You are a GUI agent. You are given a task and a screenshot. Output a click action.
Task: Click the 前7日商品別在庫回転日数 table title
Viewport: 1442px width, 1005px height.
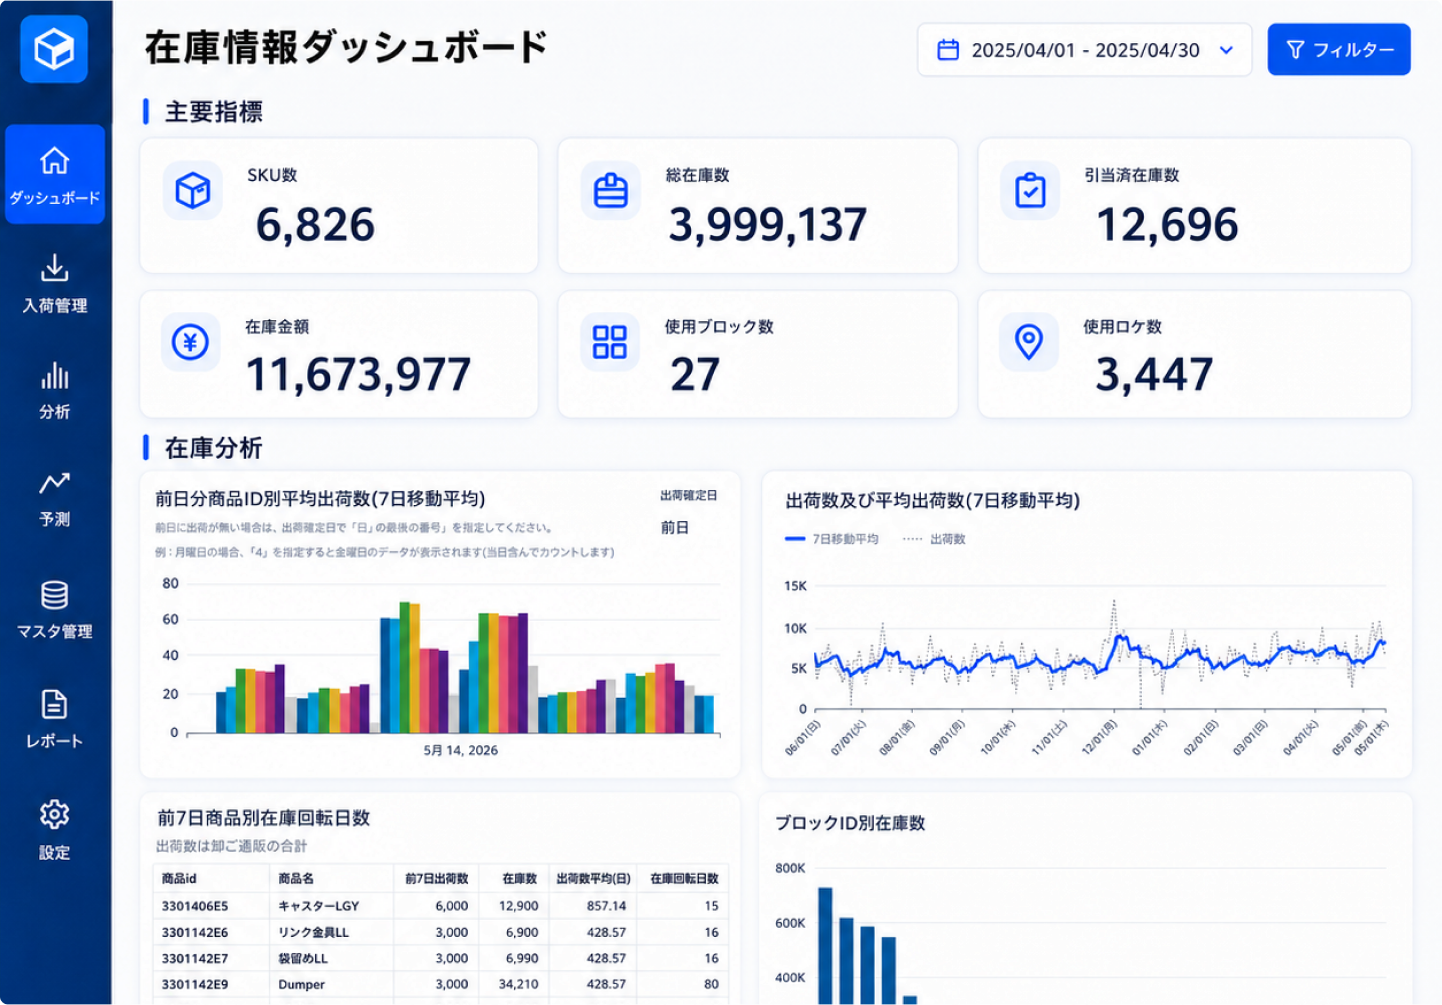coord(264,818)
